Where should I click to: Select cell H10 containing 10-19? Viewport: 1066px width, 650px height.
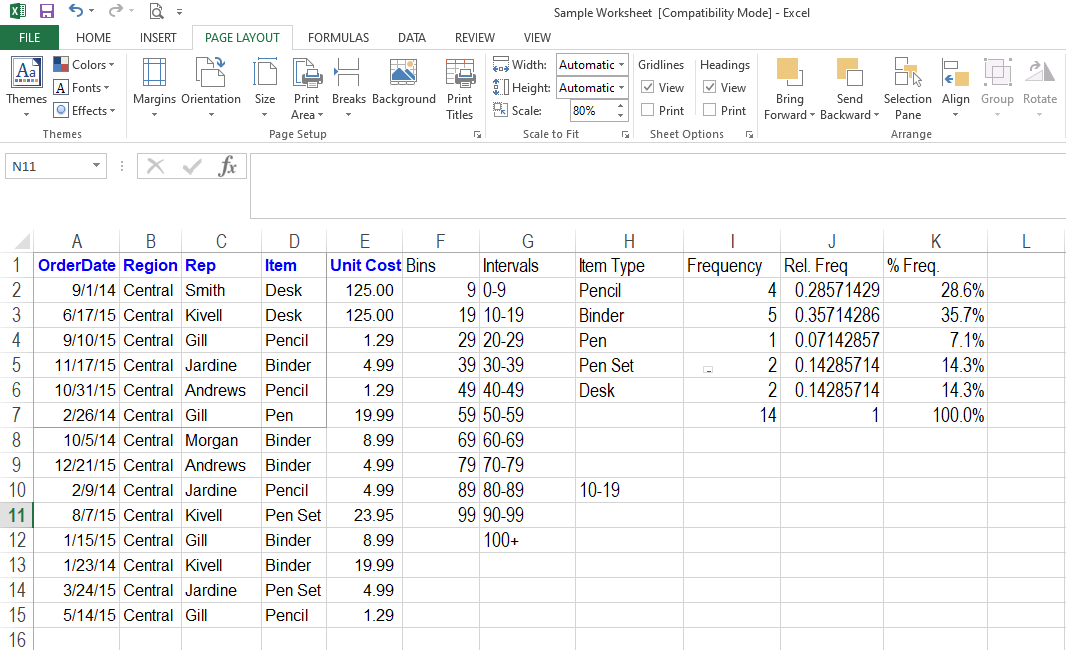click(629, 490)
